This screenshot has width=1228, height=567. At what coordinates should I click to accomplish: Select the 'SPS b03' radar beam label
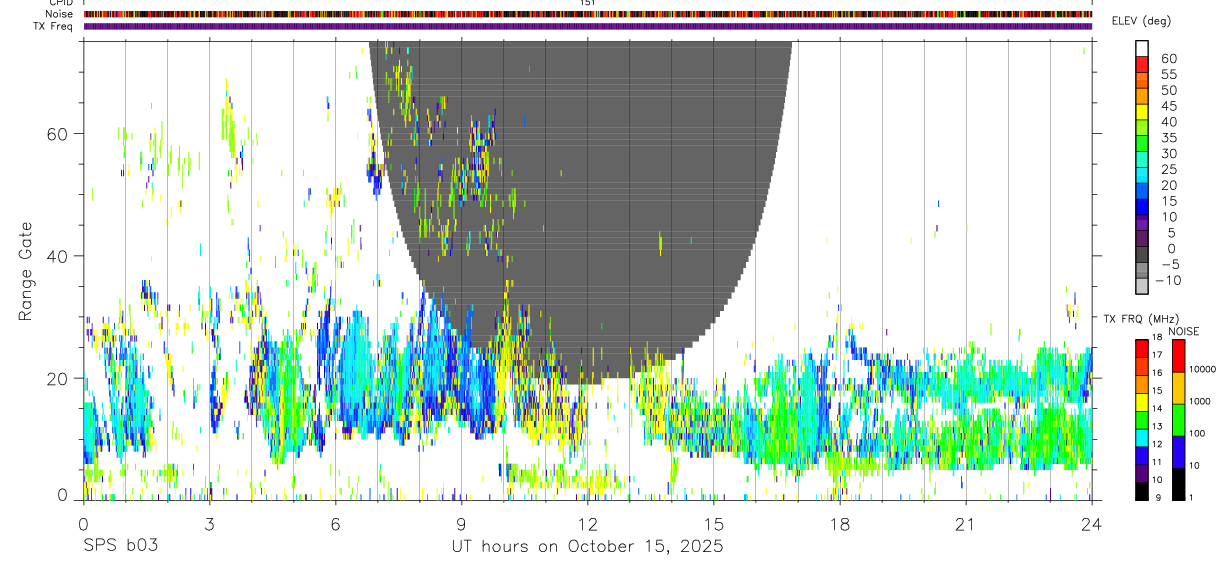click(120, 546)
